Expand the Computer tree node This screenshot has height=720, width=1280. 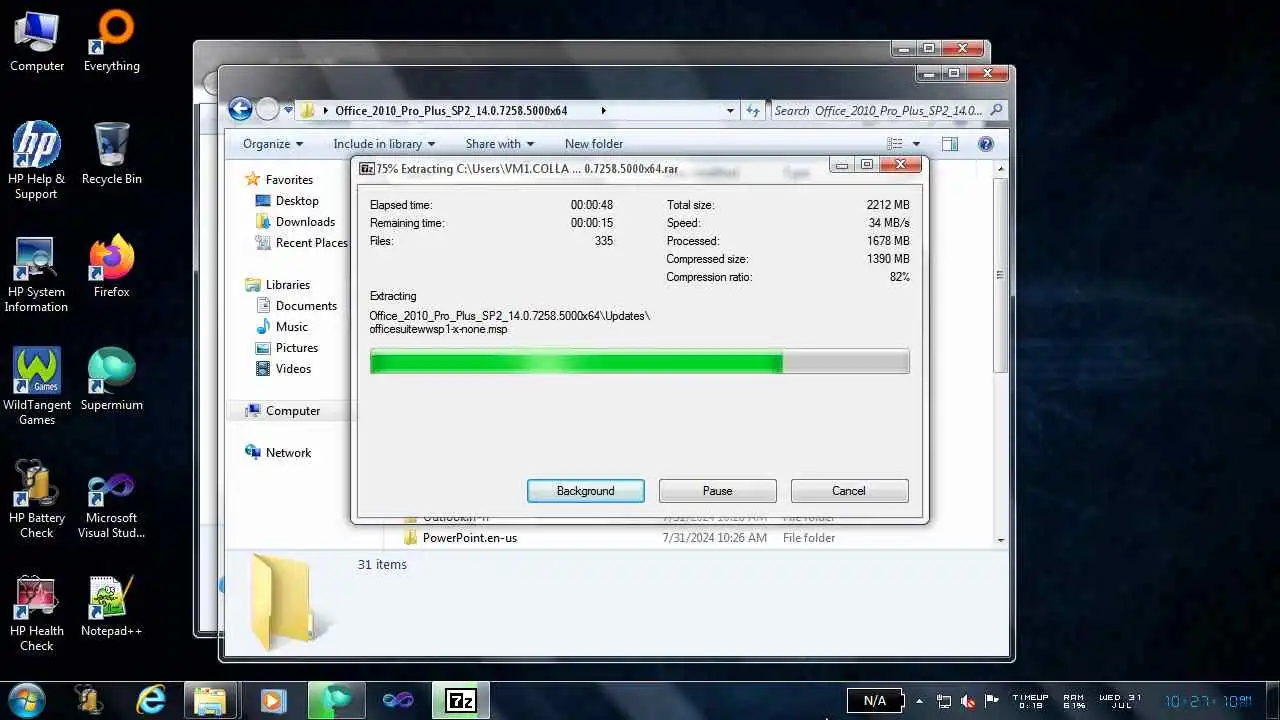(282, 411)
